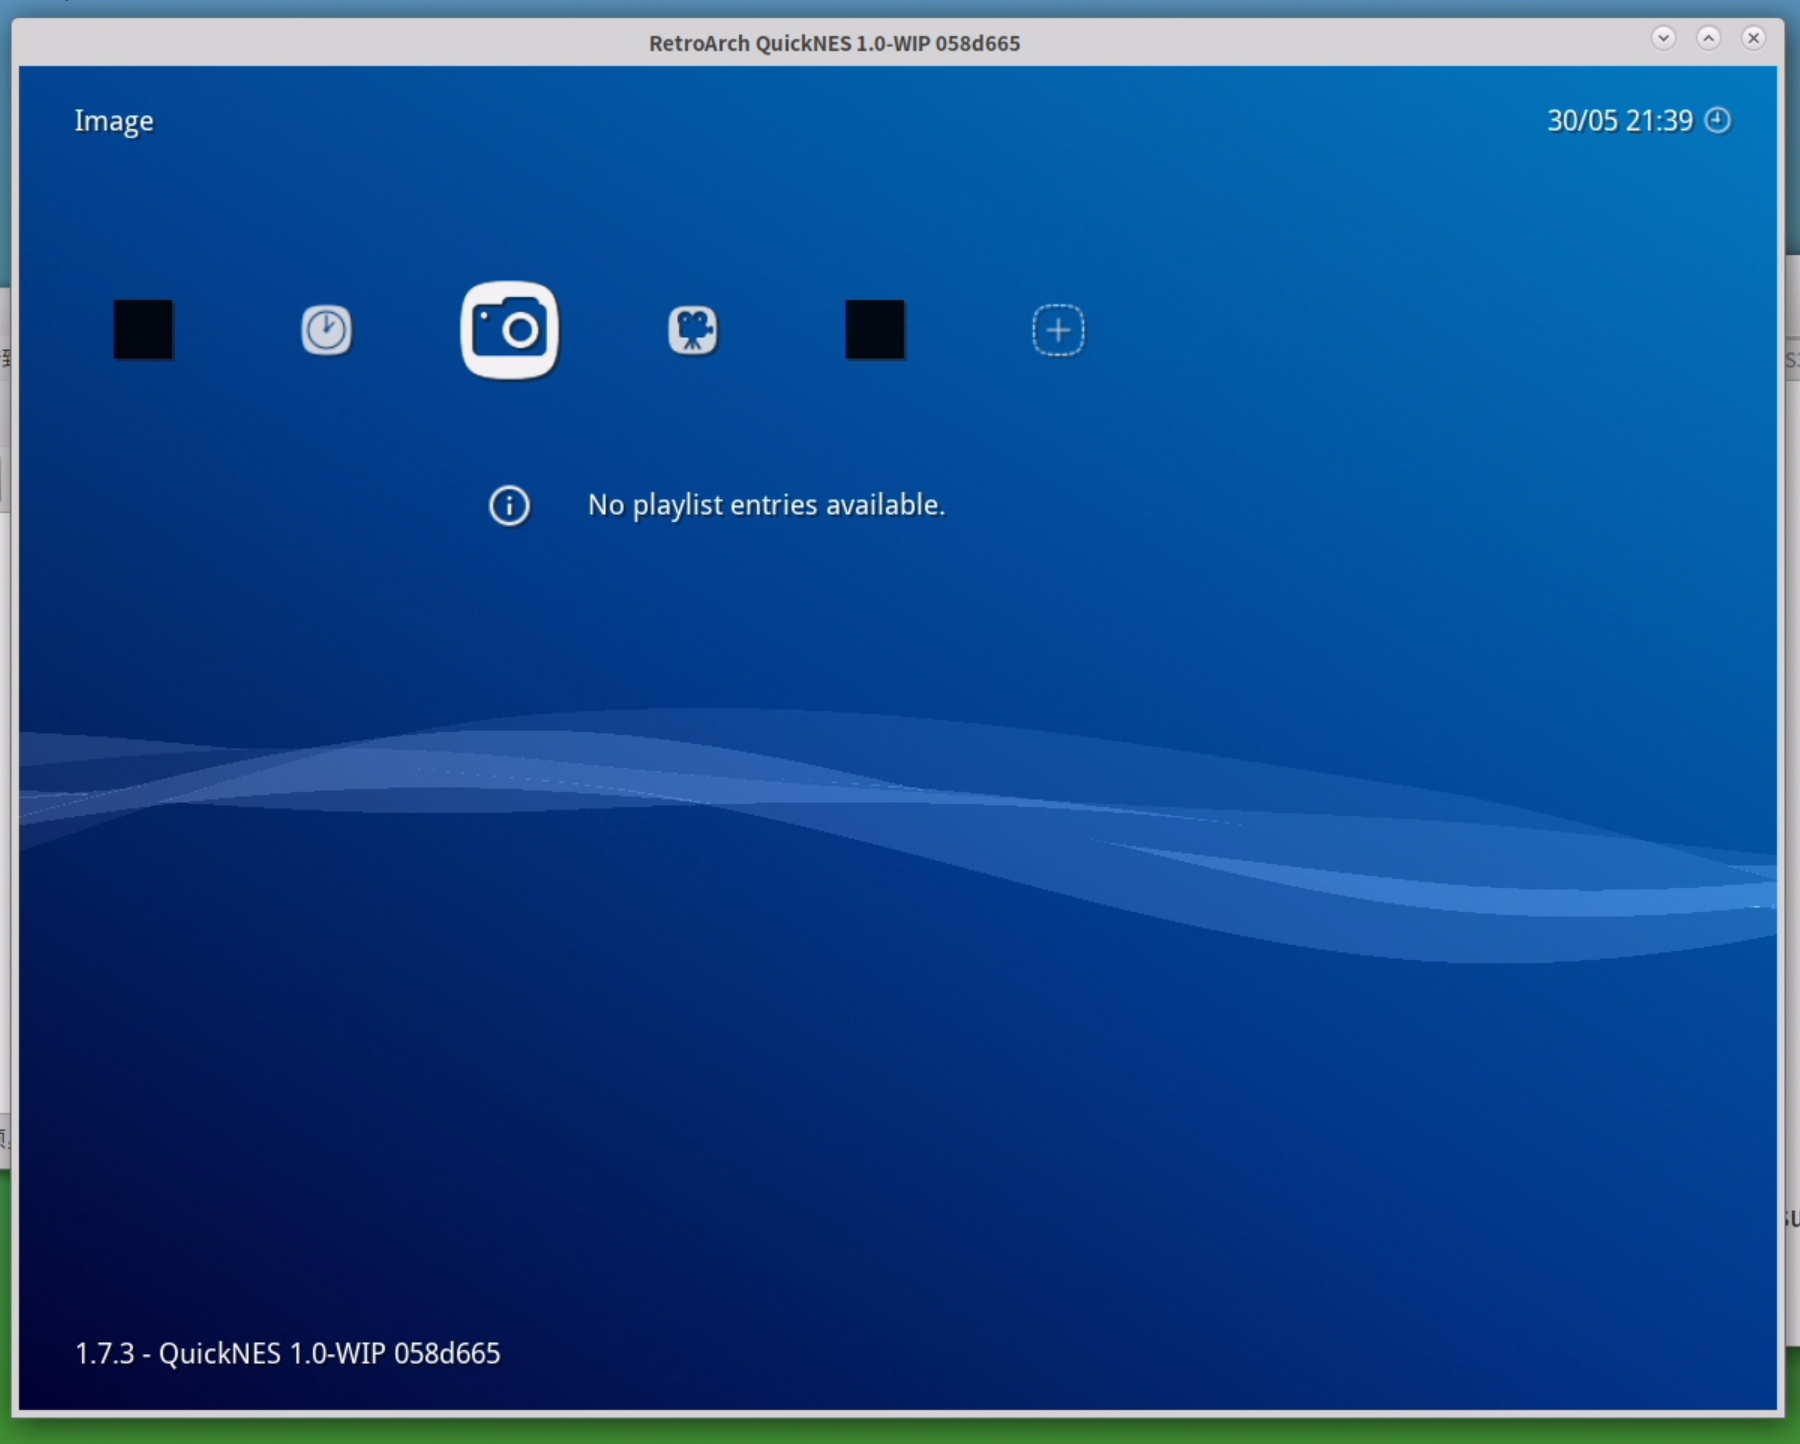The image size is (1800, 1444).
Task: Click the 1.7.3 QuickNES version text
Action: 288,1353
